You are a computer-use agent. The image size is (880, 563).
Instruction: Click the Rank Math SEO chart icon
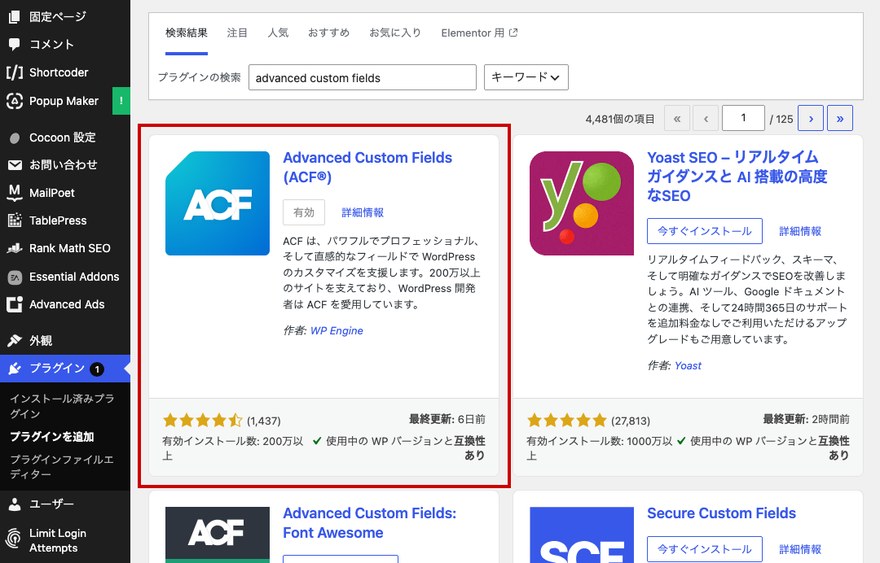(x=15, y=248)
